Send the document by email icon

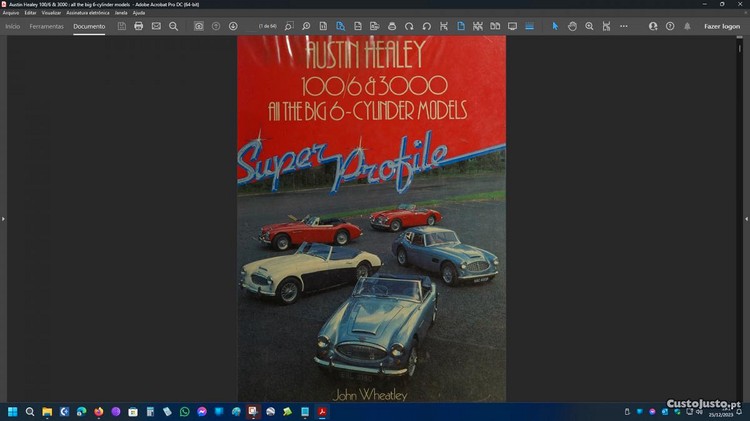pyautogui.click(x=156, y=26)
